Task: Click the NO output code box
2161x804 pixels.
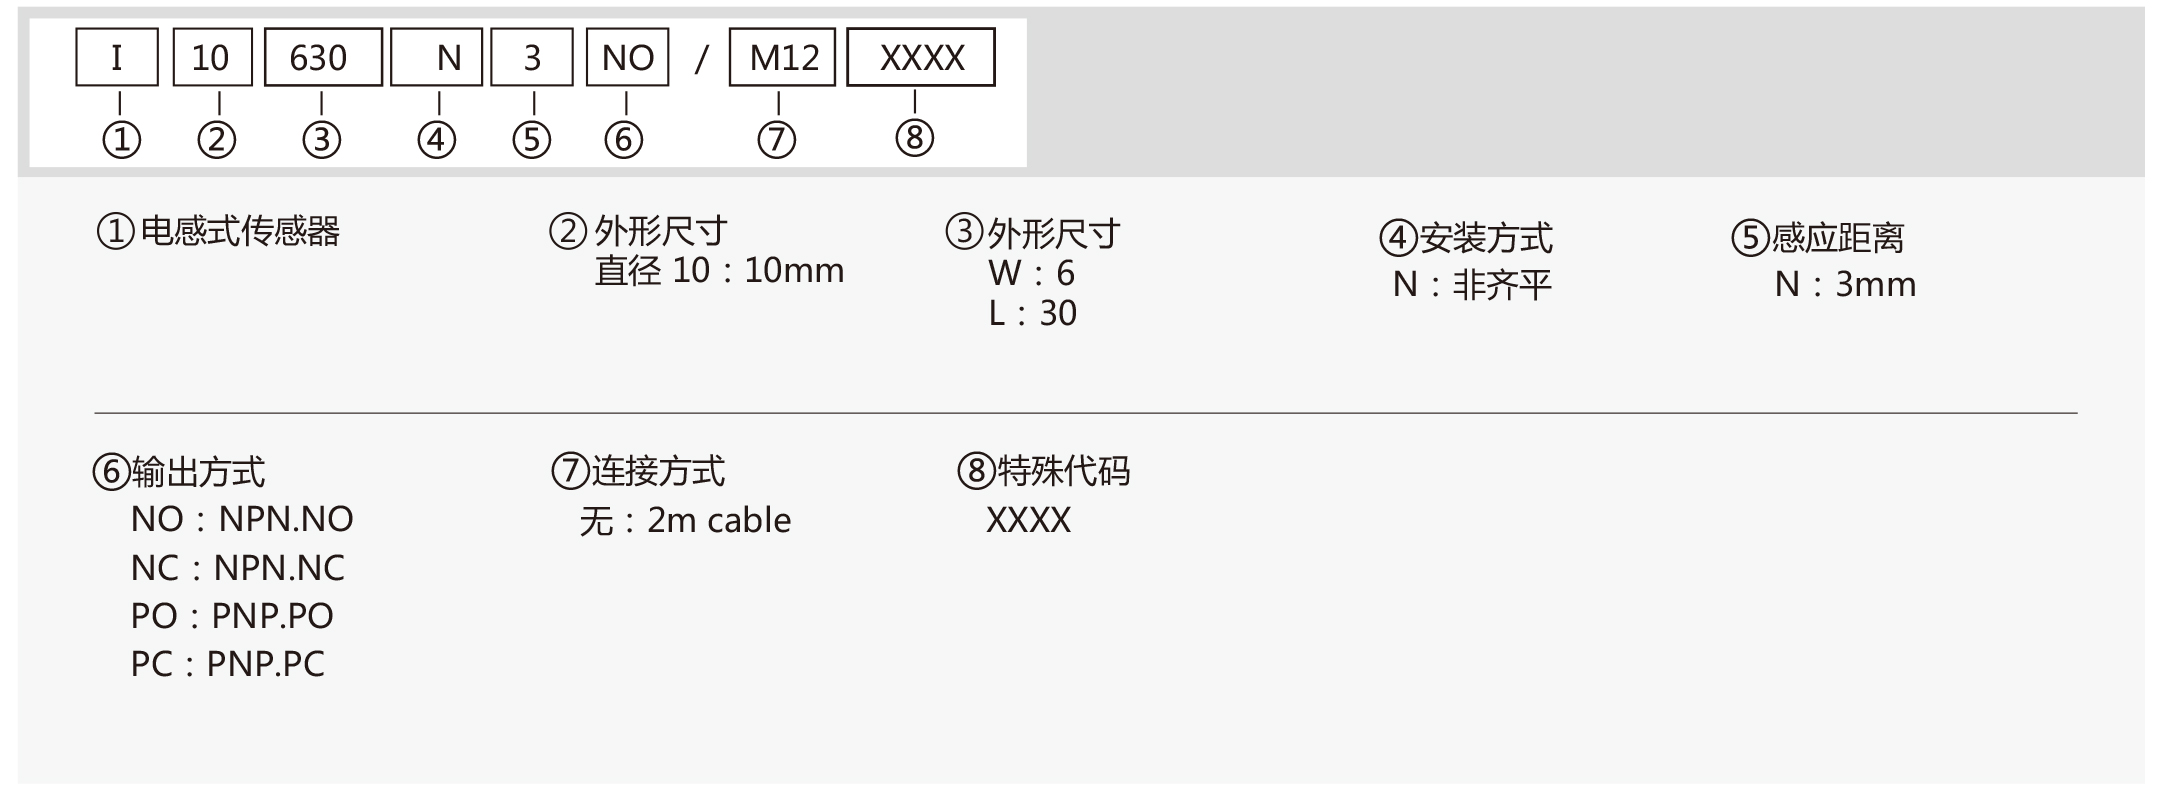Action: 627,58
